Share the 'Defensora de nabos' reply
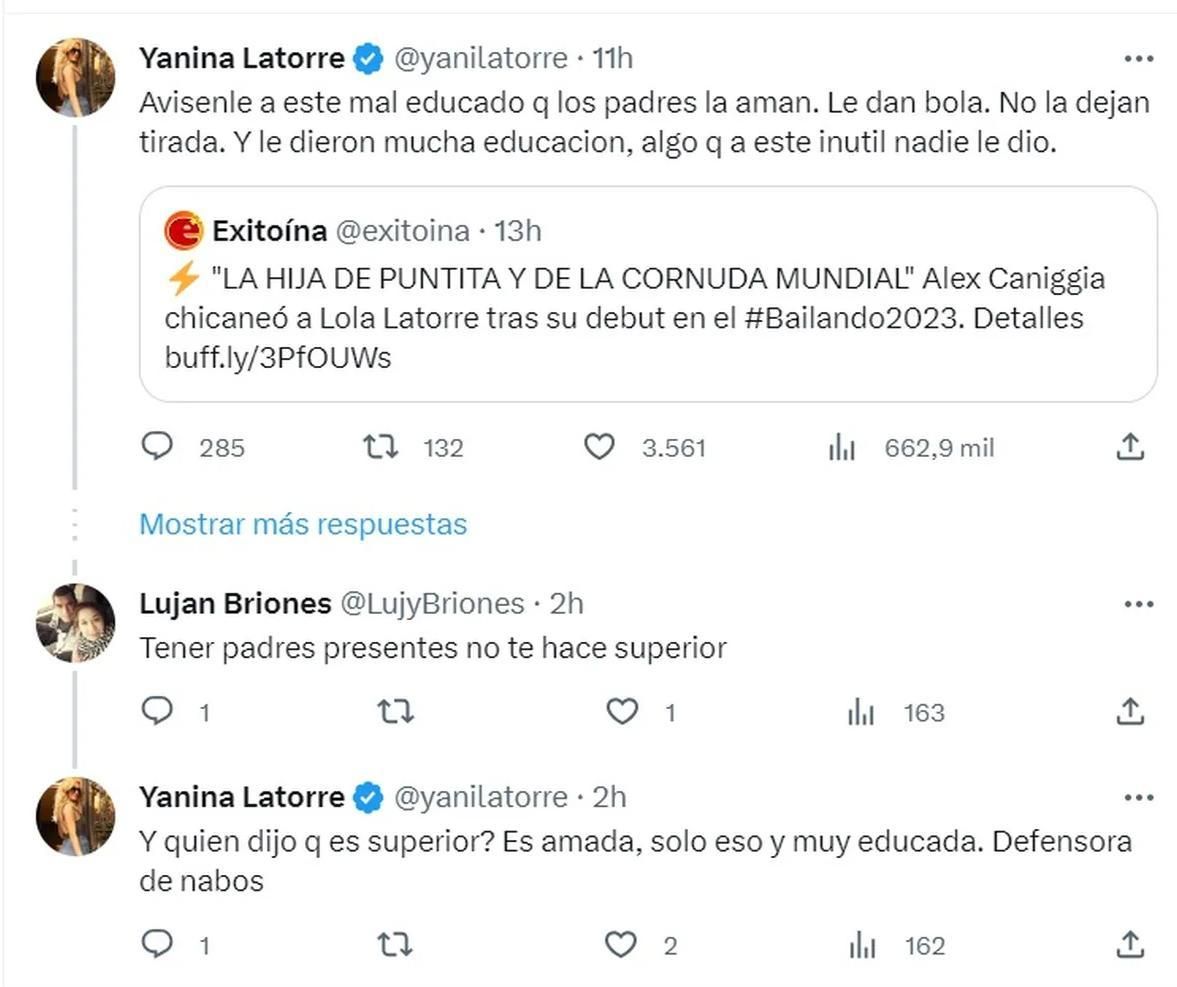The width and height of the screenshot is (1177, 987). pos(1129,944)
